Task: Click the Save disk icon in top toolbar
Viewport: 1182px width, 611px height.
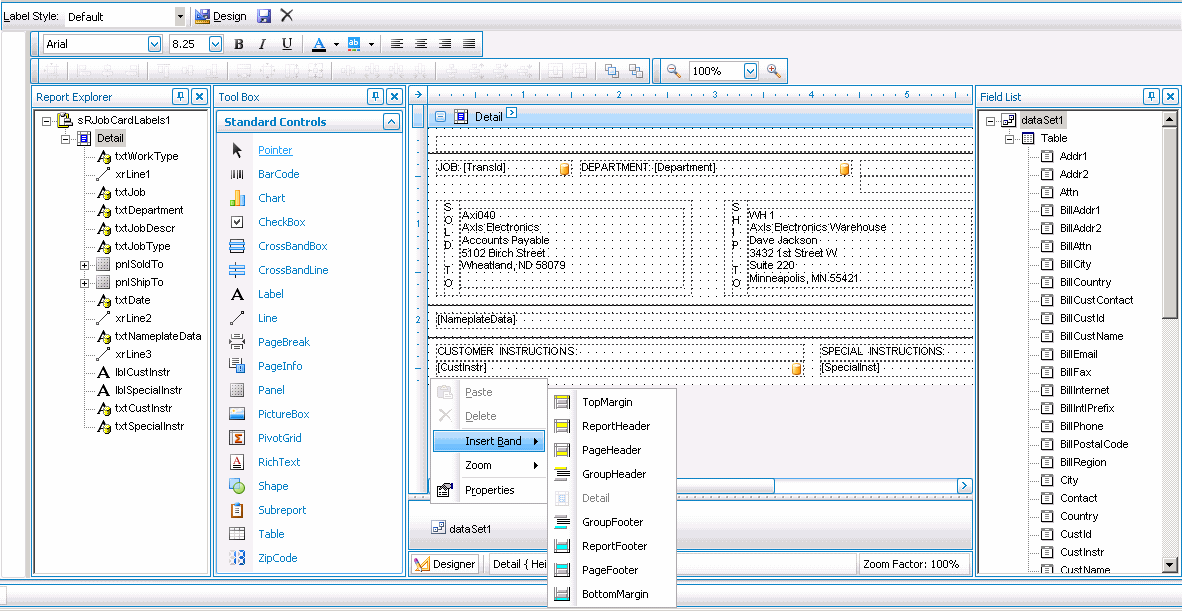Action: (x=264, y=16)
